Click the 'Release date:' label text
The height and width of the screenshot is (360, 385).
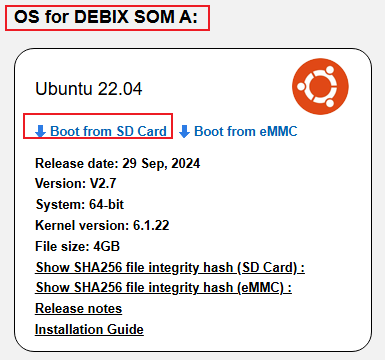coord(77,164)
